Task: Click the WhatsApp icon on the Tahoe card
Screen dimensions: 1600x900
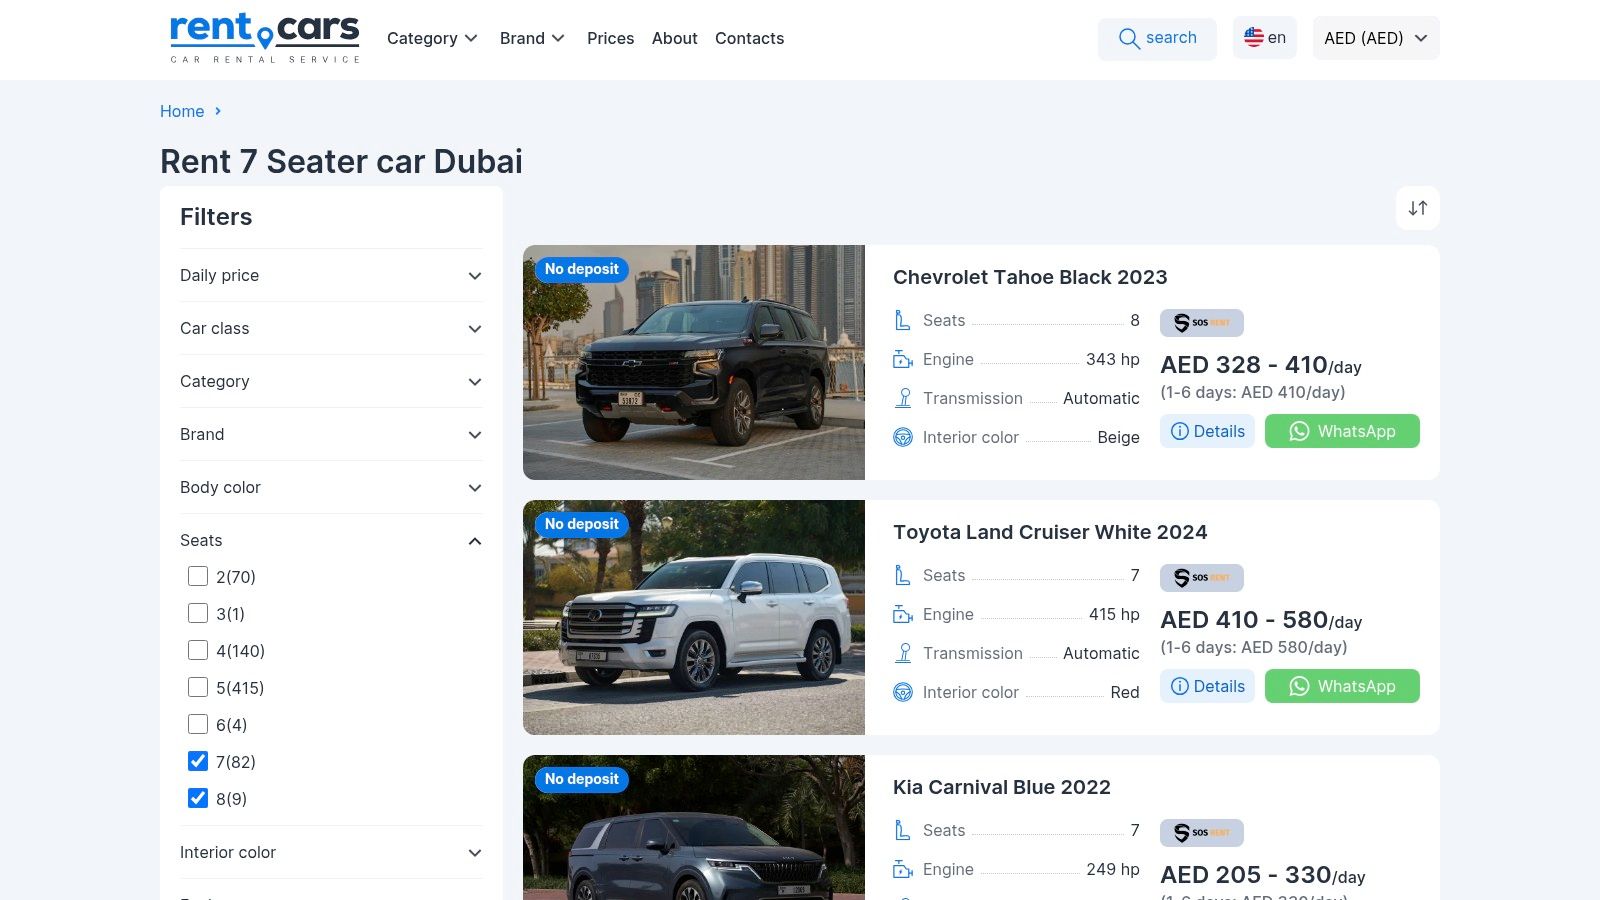Action: (x=1299, y=431)
